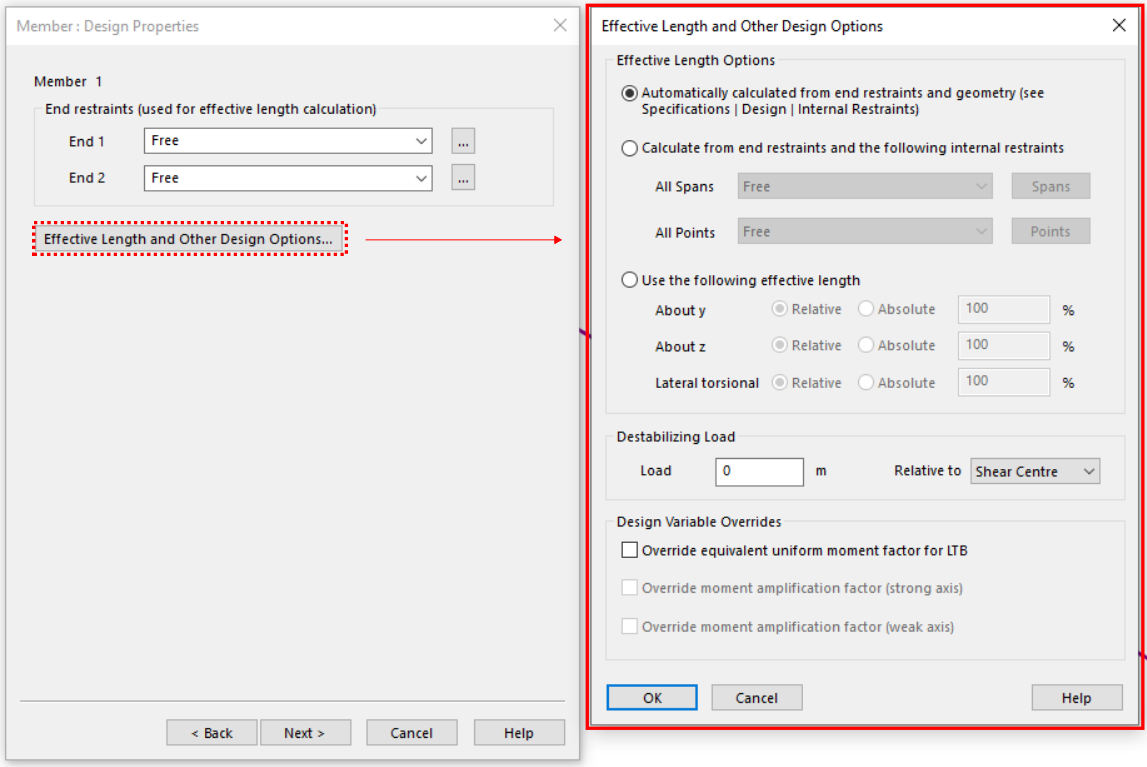Enable override equivalent uniform moment factor
Screen dimensions: 1147x767
coord(629,550)
